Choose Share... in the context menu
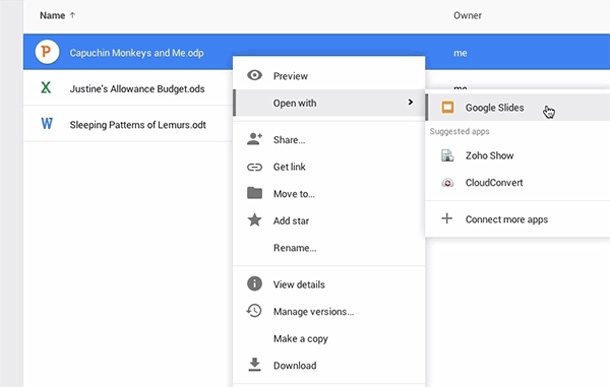The height and width of the screenshot is (387, 610). click(x=329, y=140)
